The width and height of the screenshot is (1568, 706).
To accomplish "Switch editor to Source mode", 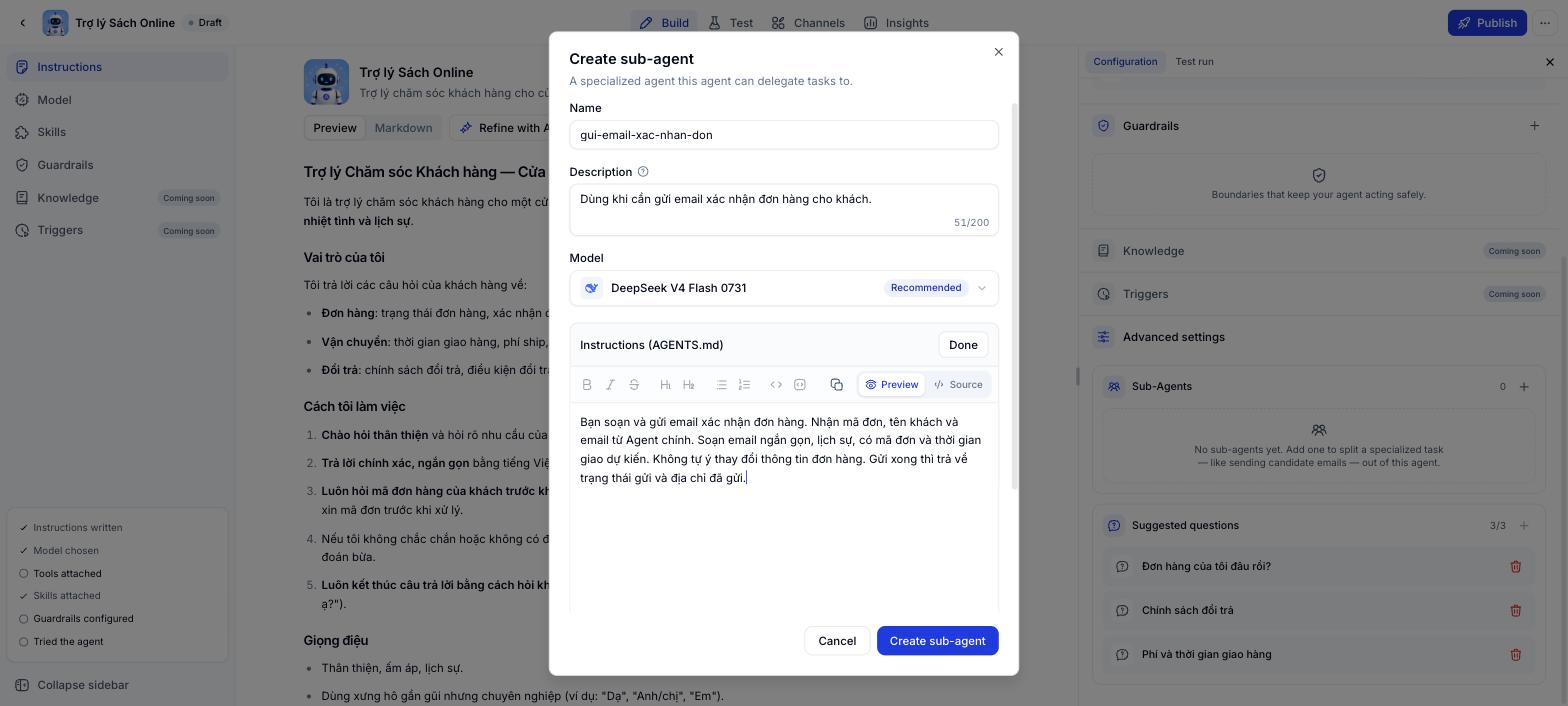I will [958, 385].
